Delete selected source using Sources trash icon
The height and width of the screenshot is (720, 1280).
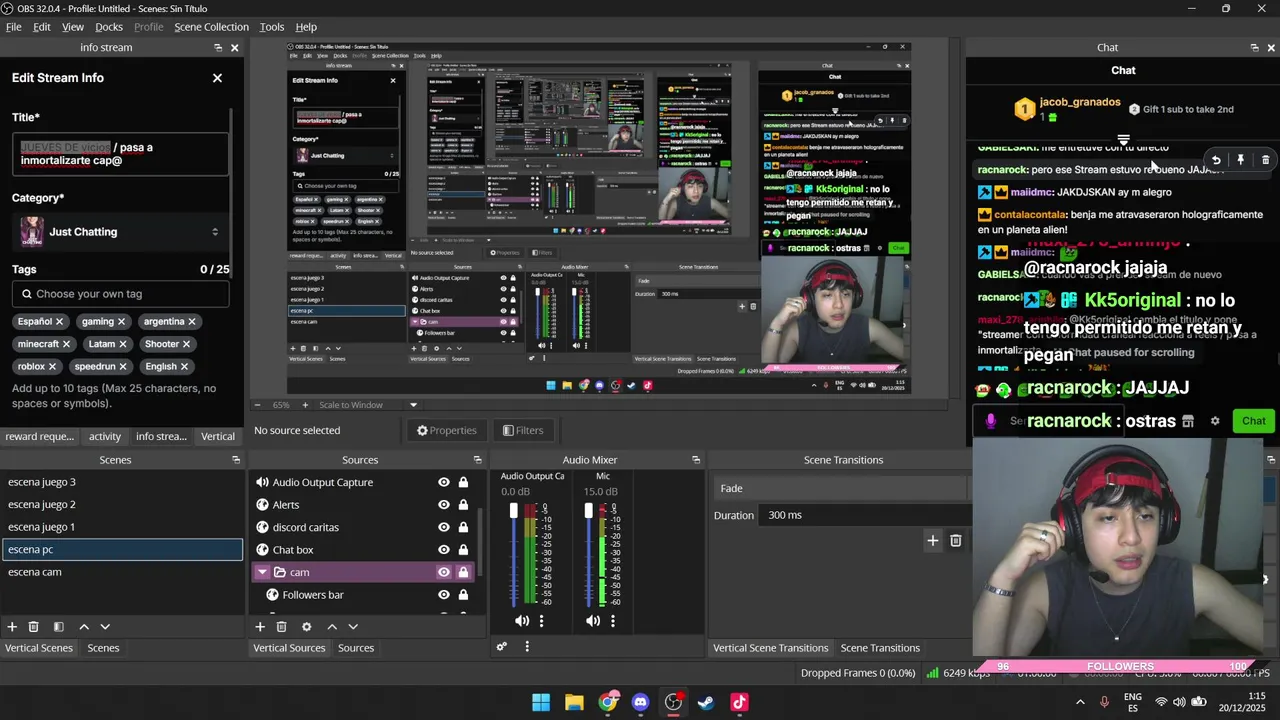click(x=281, y=626)
